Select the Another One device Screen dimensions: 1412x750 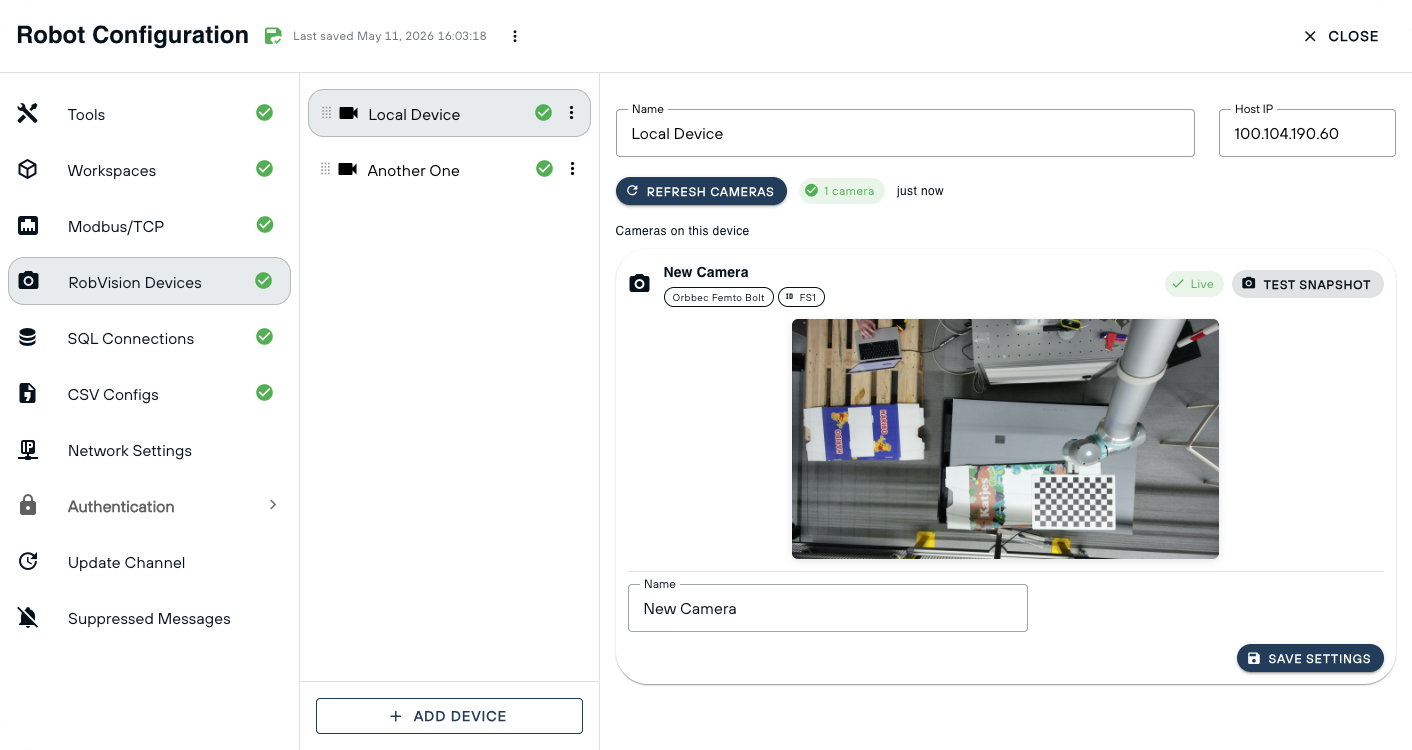pos(449,170)
